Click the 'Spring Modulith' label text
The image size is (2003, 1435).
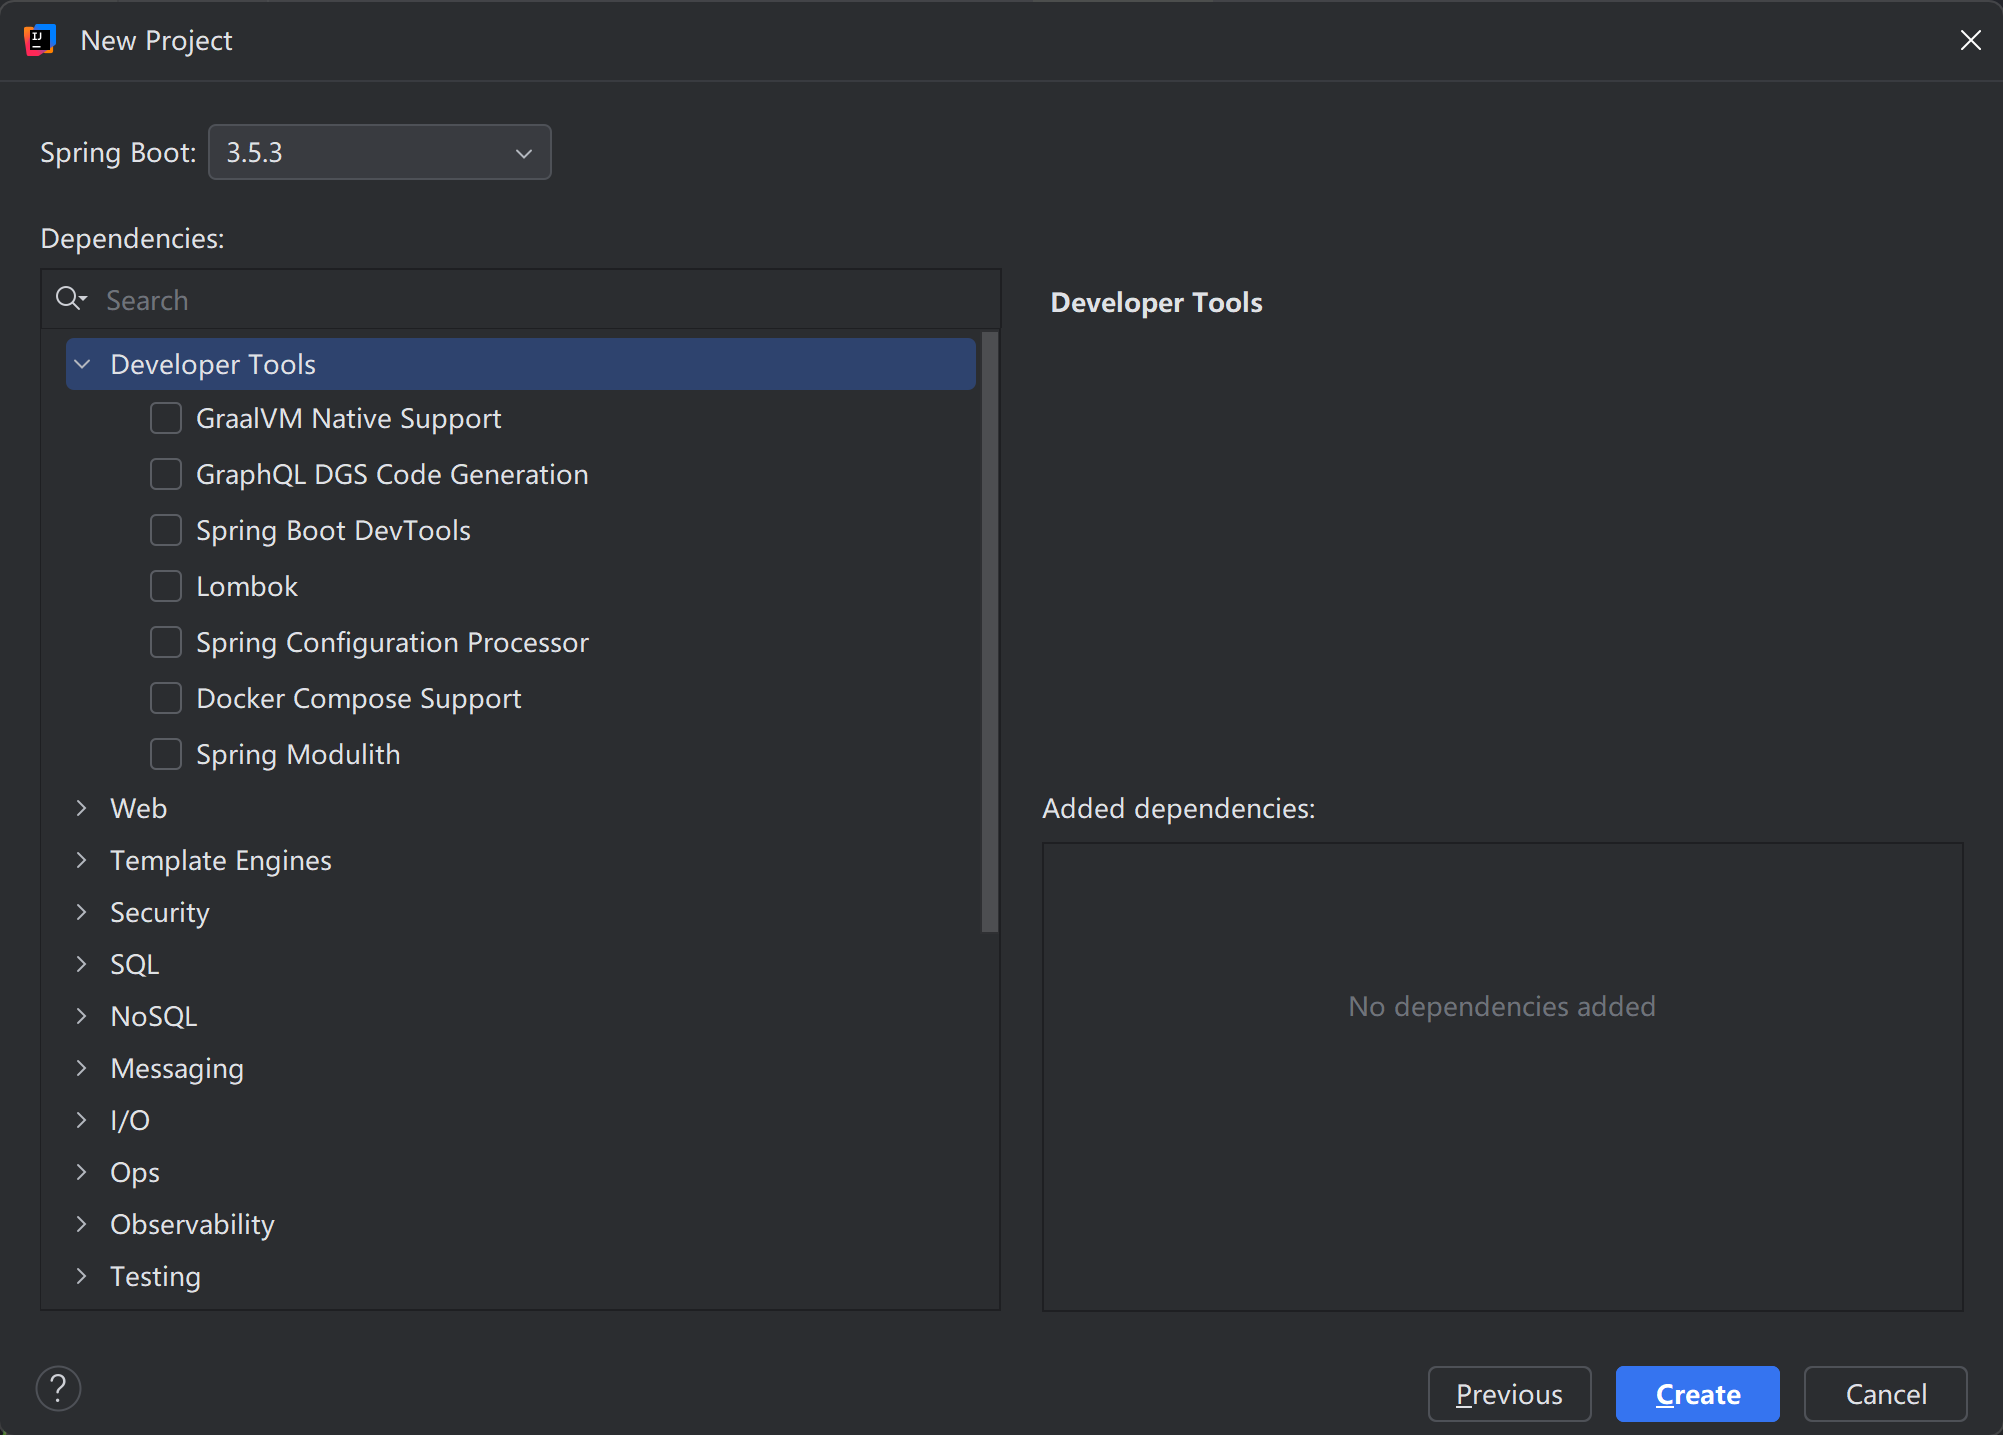pyautogui.click(x=298, y=754)
